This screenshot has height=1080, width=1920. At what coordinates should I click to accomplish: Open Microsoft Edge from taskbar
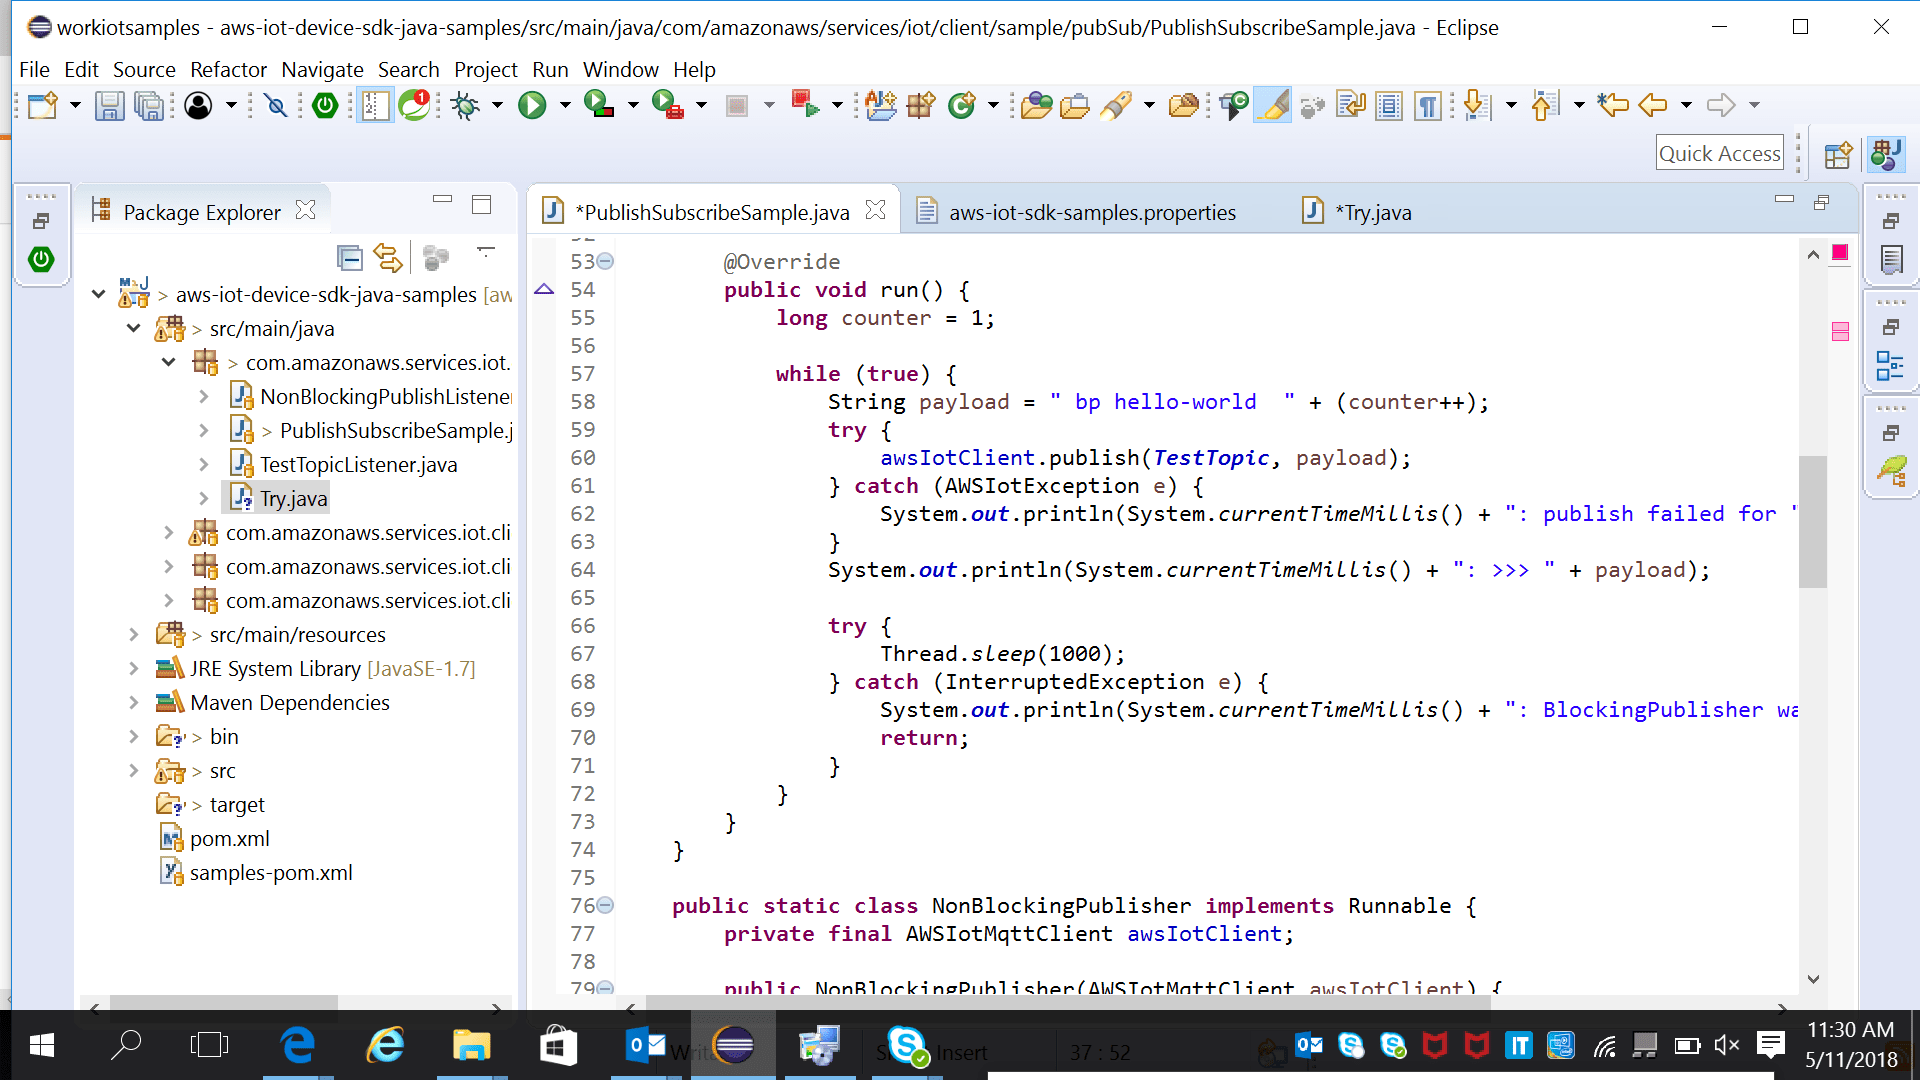(298, 1045)
